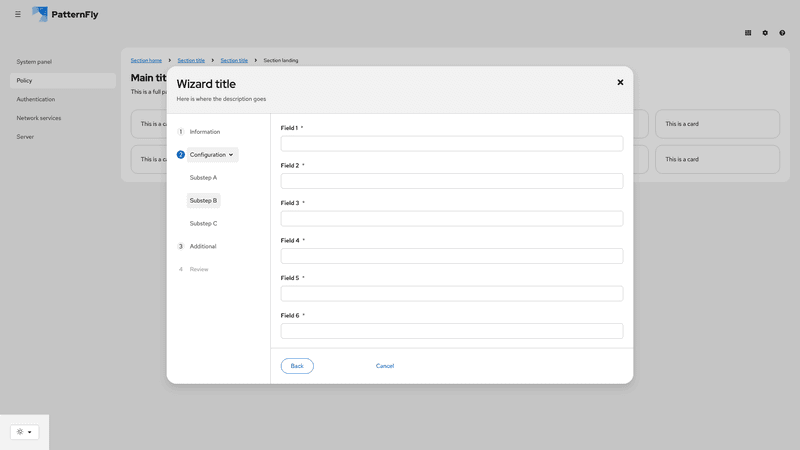Collapse the Configuration step
The image size is (800, 450).
coord(212,155)
